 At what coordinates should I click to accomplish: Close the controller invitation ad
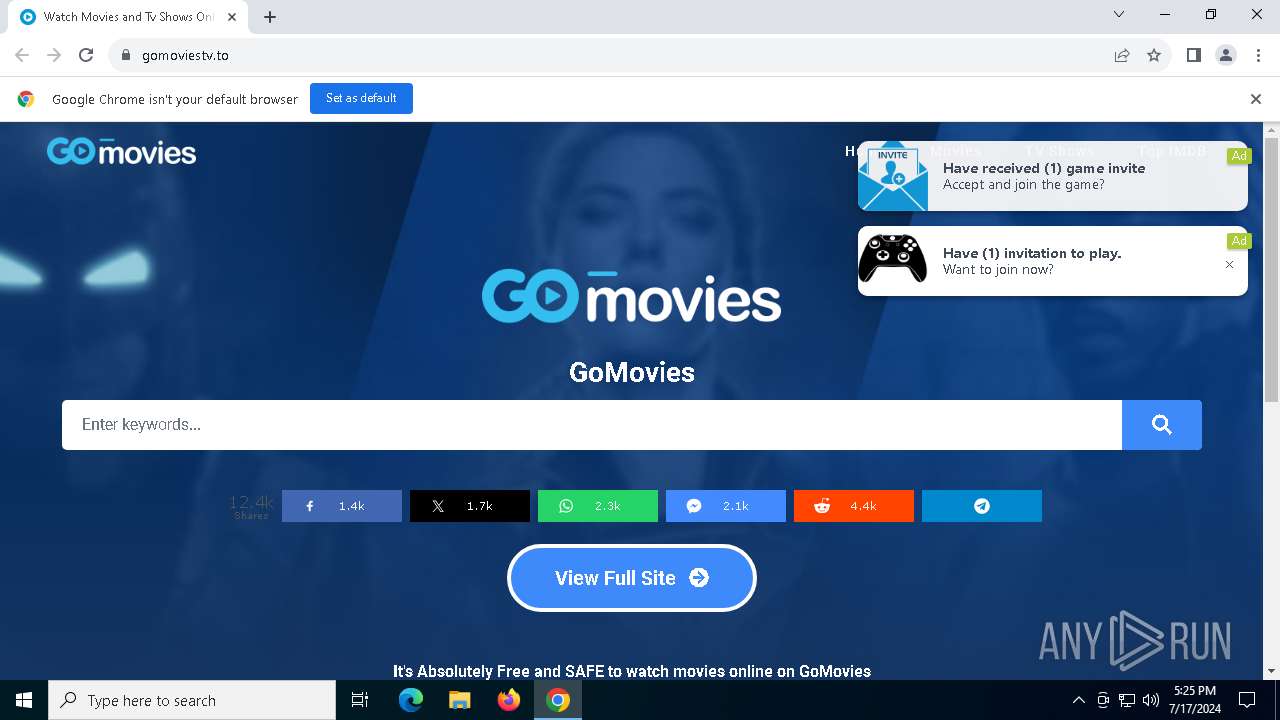pyautogui.click(x=1230, y=265)
